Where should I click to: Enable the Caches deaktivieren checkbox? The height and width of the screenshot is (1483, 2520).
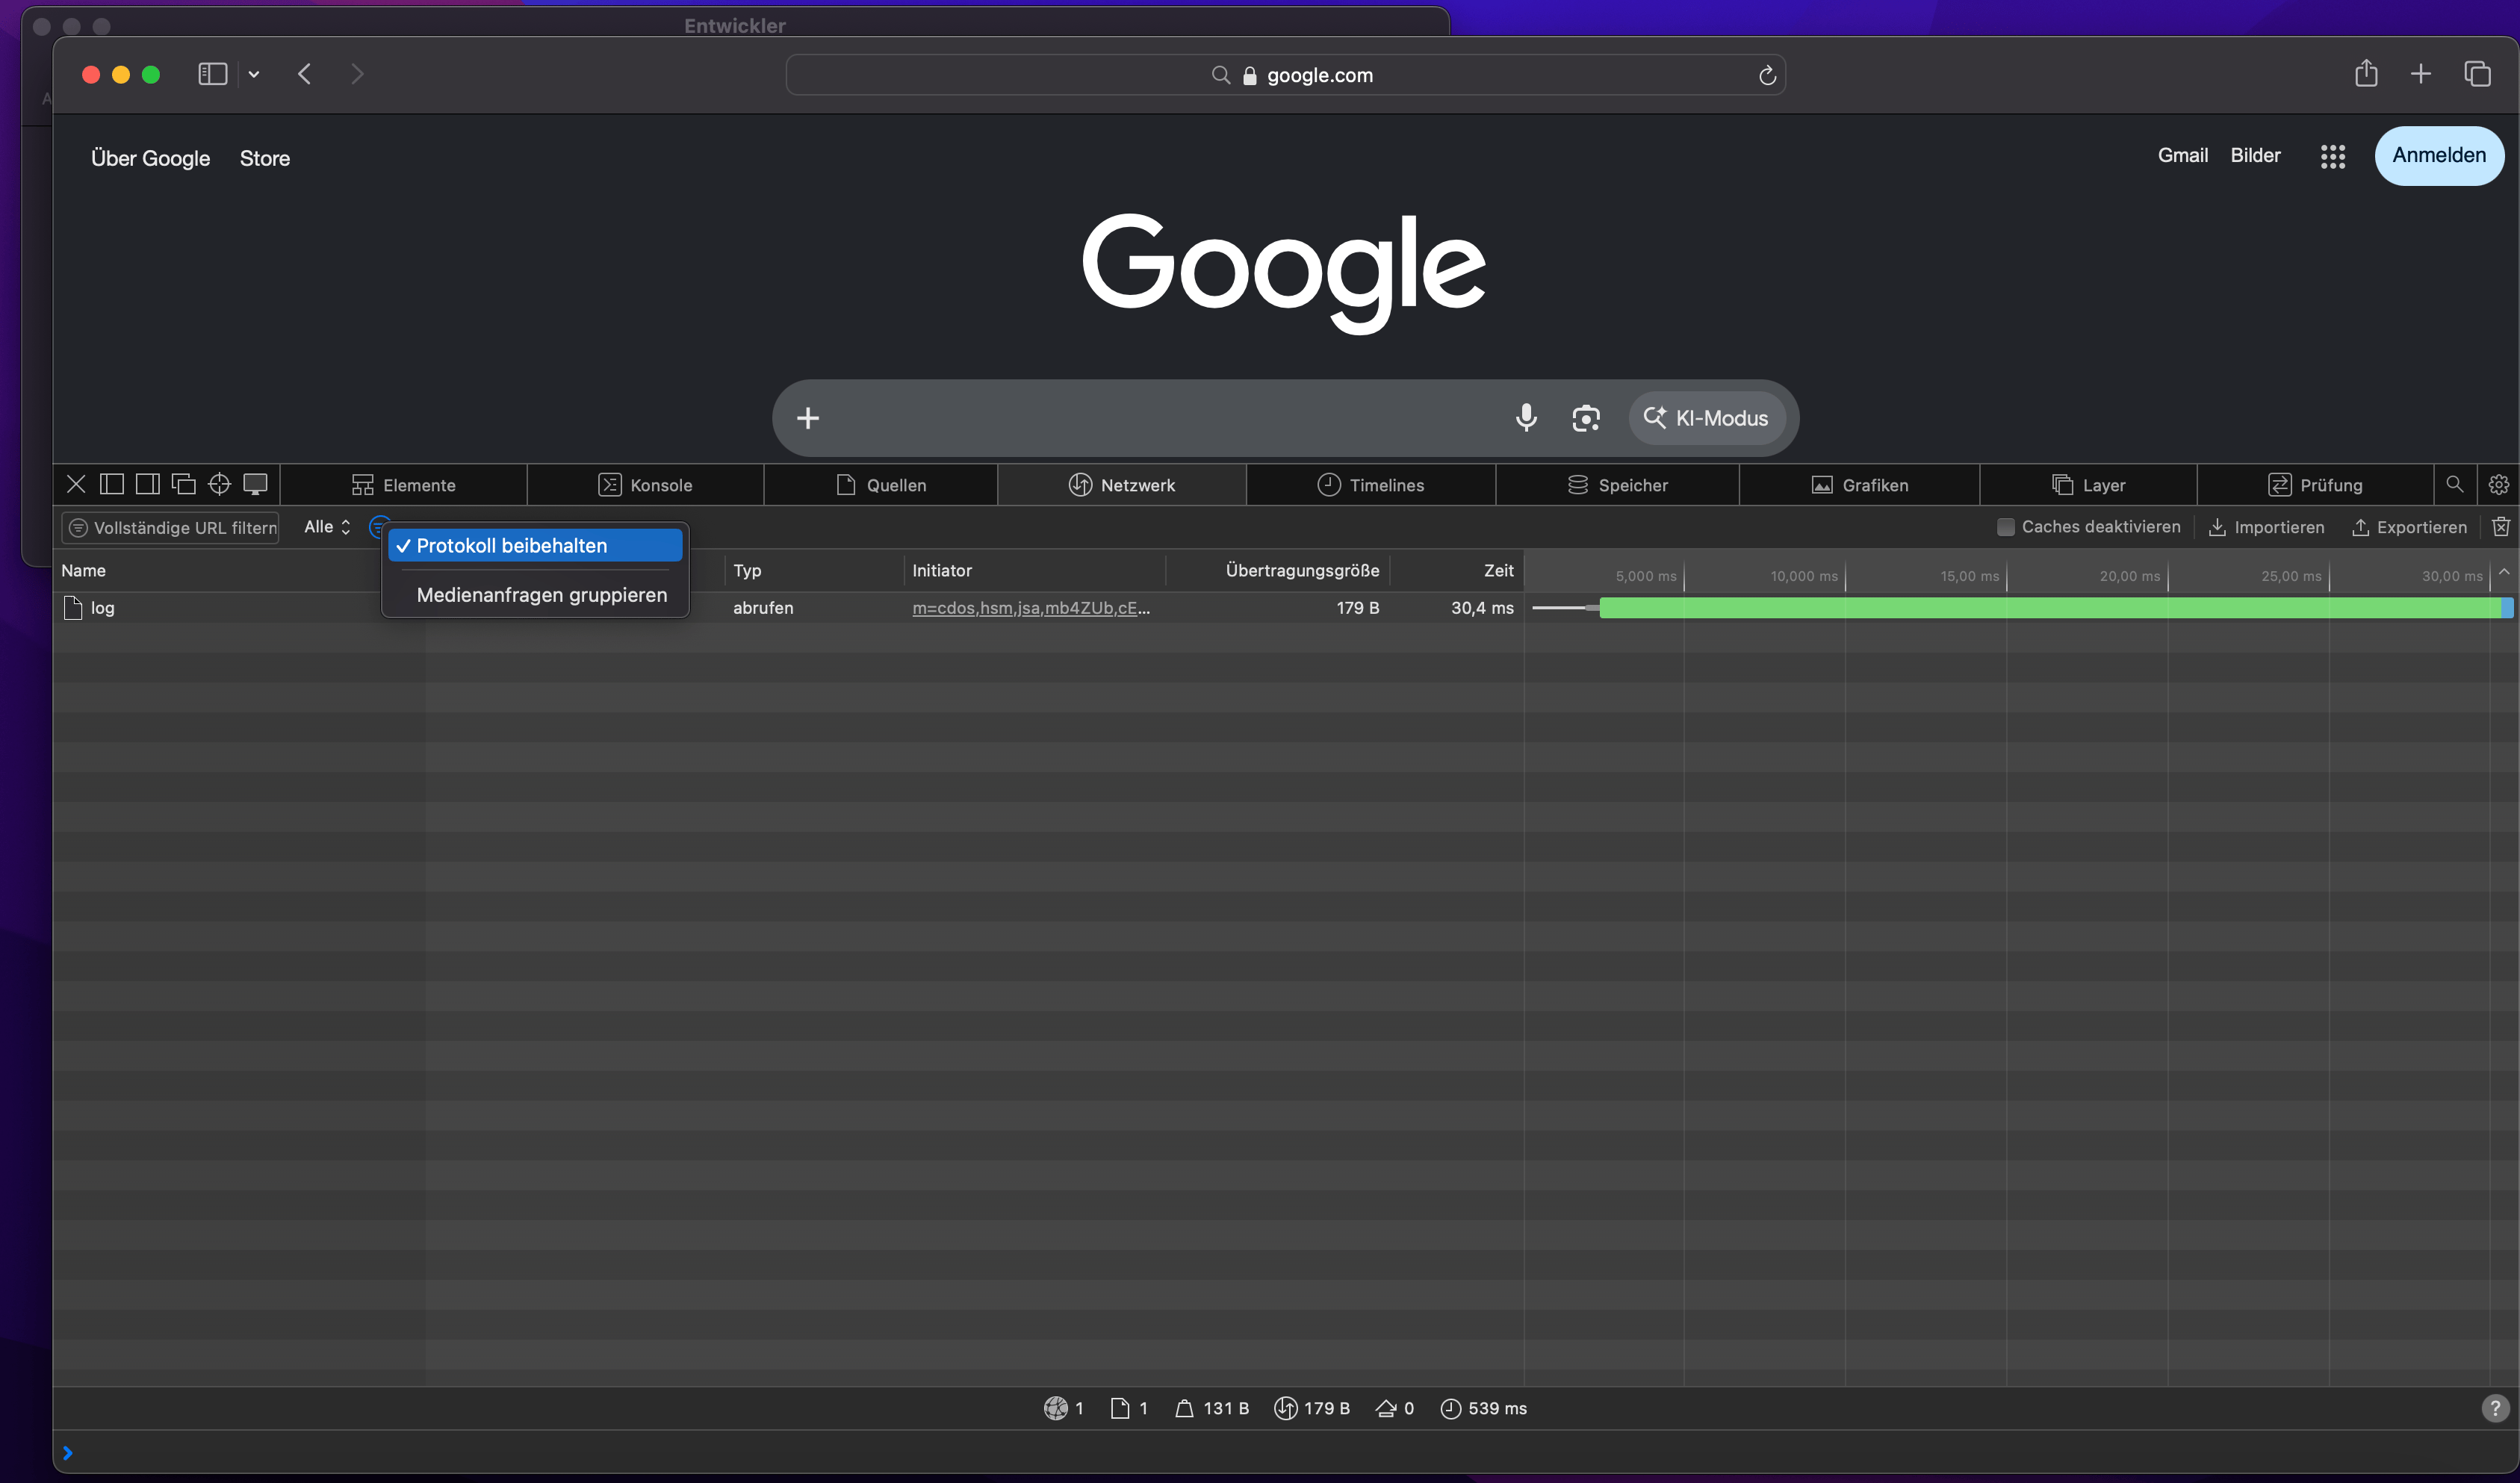(x=2006, y=527)
